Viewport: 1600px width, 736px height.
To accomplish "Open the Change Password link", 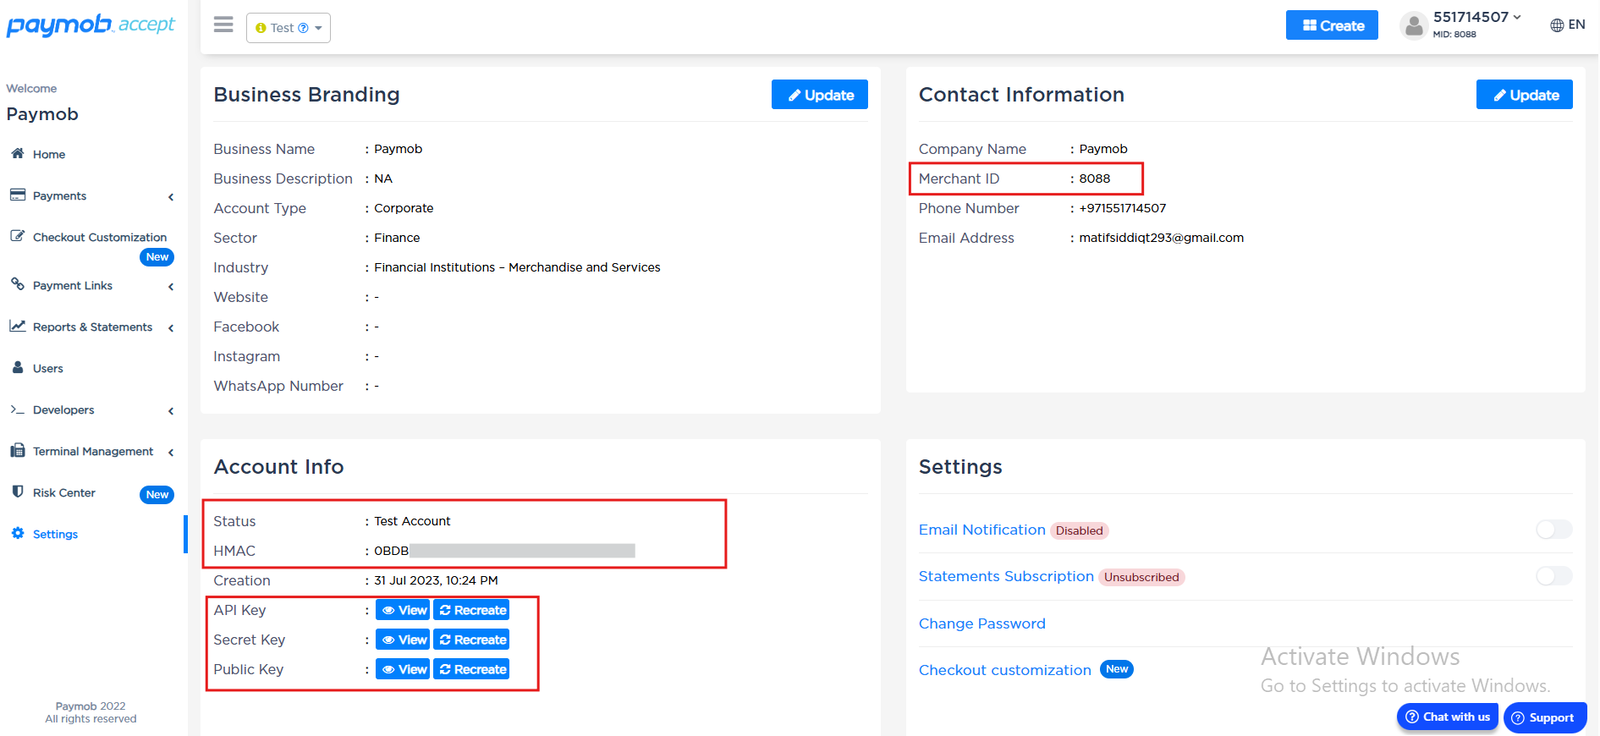I will click(982, 623).
